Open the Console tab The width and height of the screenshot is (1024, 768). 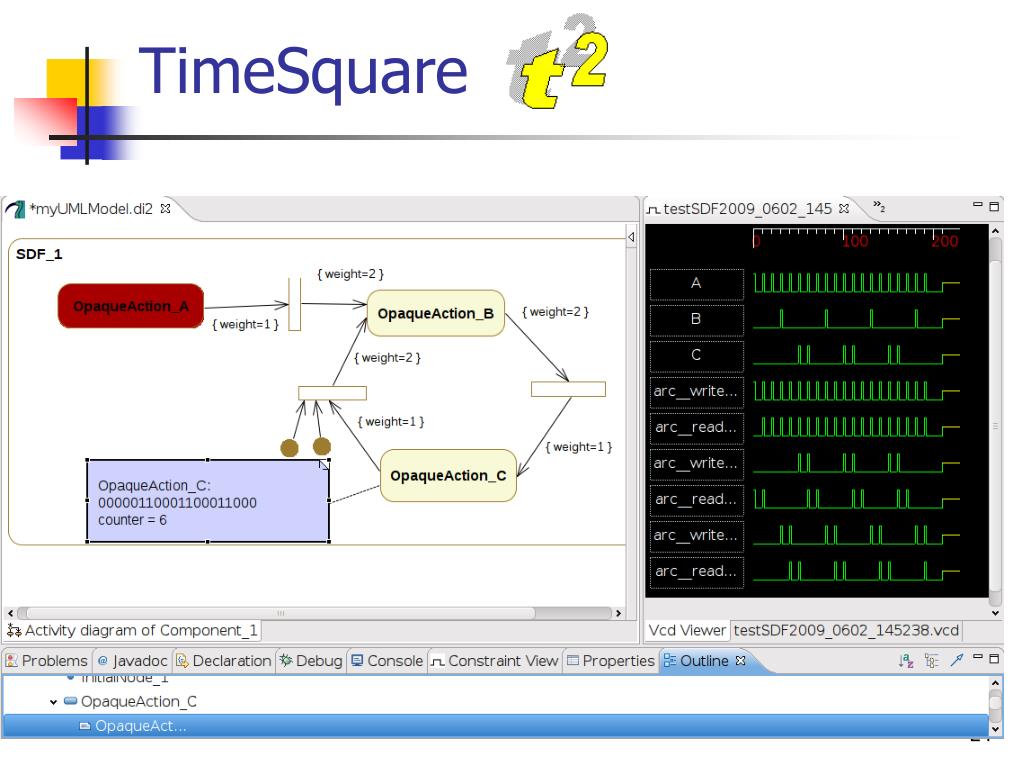(x=387, y=661)
